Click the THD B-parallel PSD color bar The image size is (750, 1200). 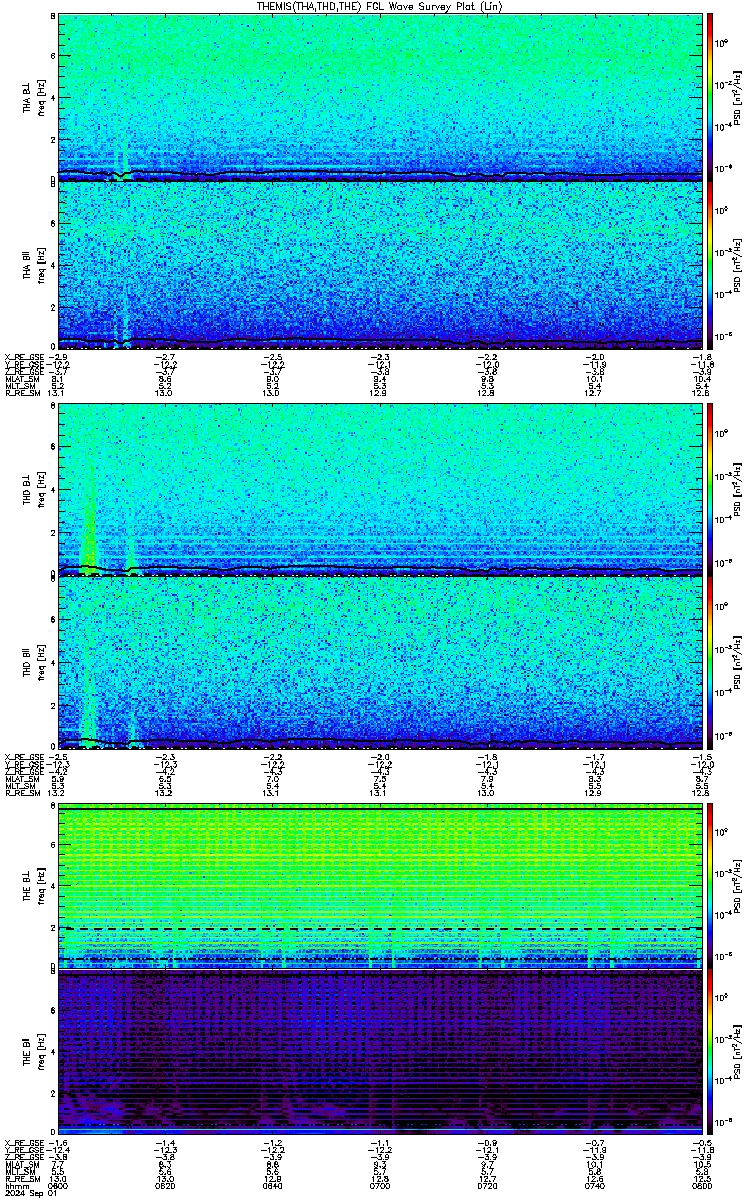(x=710, y=661)
